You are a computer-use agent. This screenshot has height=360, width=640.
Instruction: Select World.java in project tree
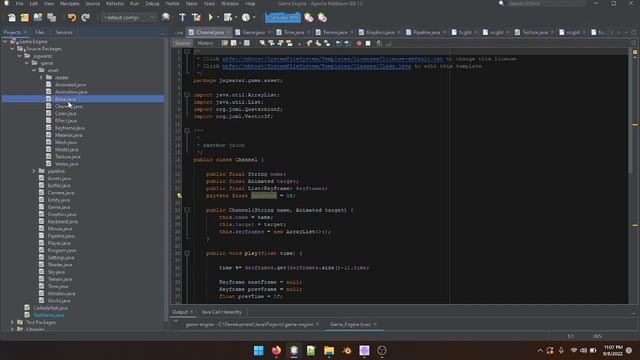pyautogui.click(x=59, y=301)
